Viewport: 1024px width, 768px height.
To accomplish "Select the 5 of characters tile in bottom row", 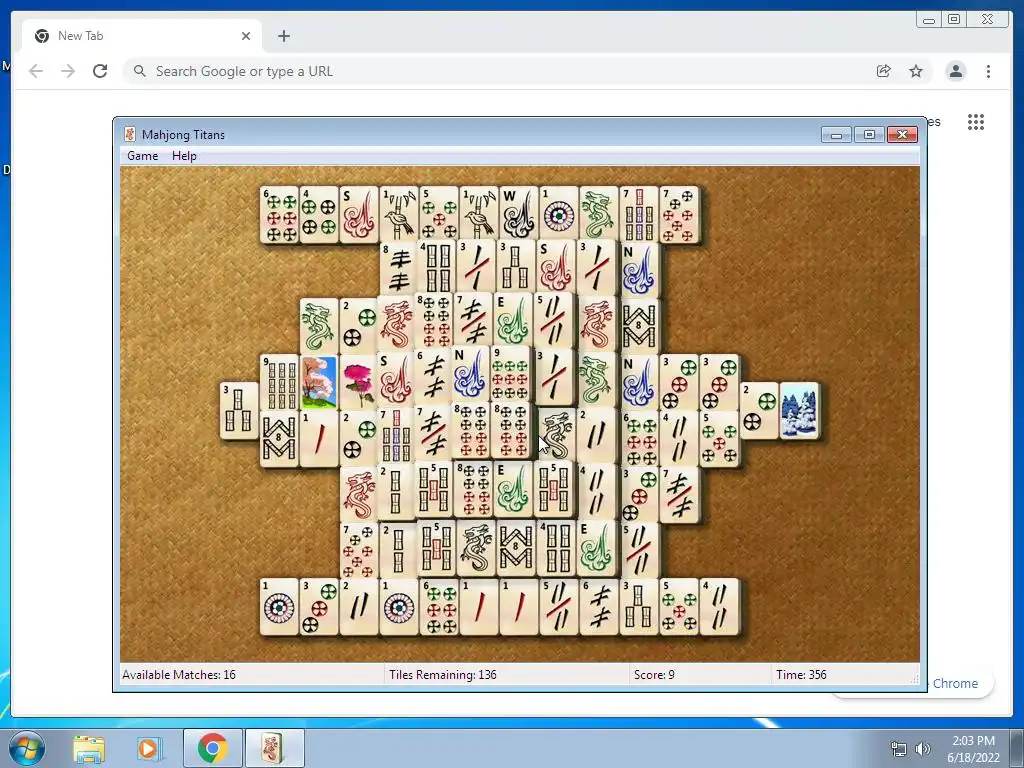I will pyautogui.click(x=558, y=607).
